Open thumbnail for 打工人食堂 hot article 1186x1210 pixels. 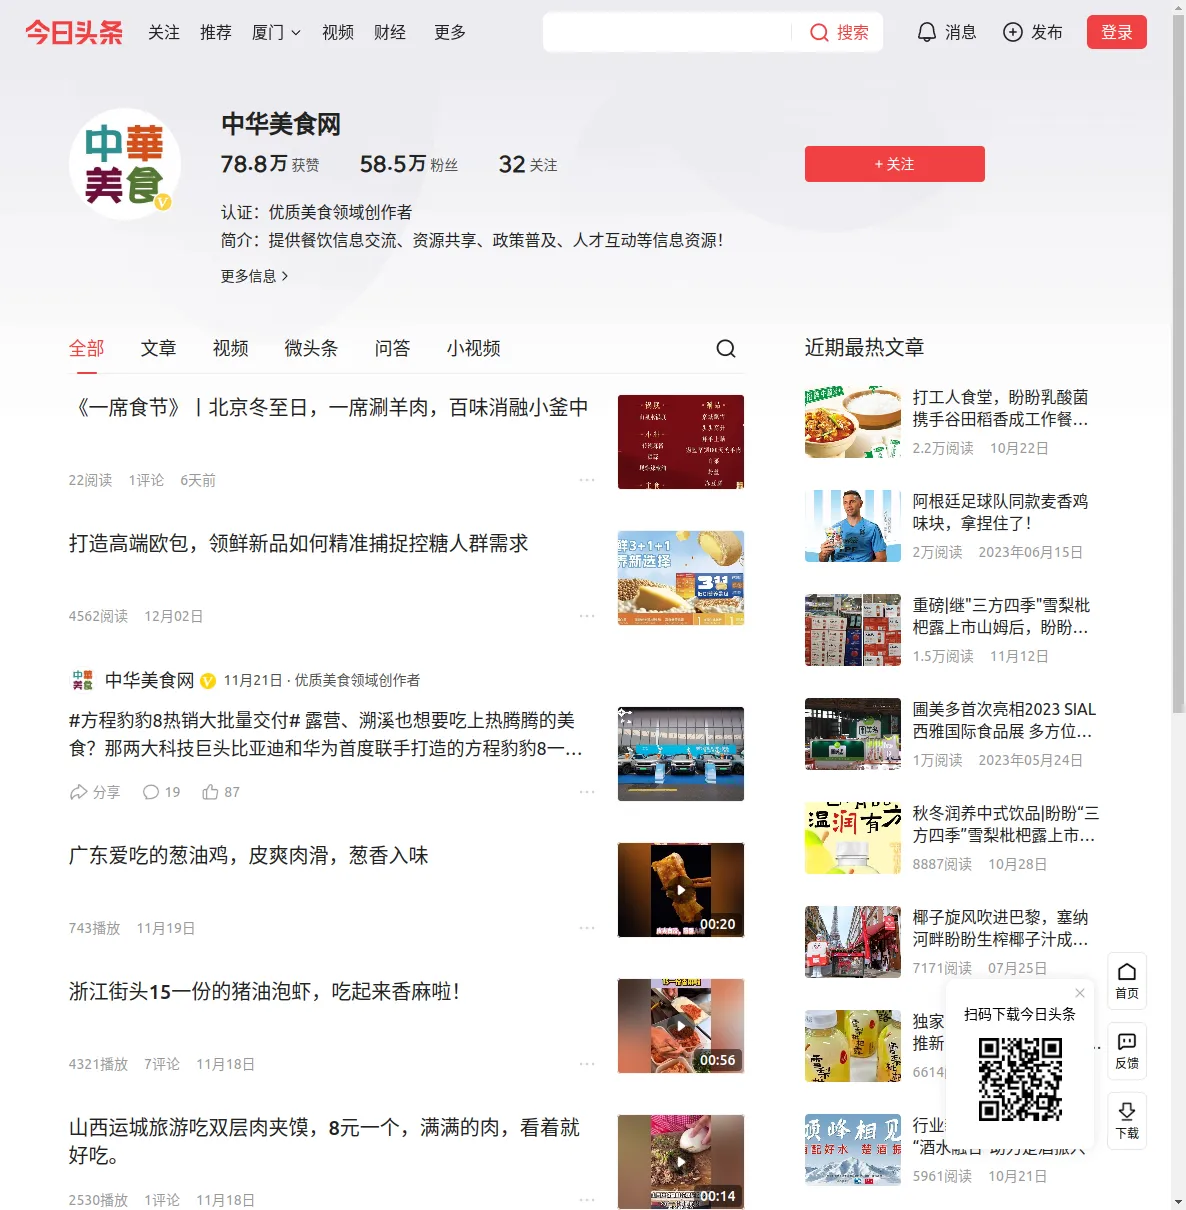(x=853, y=422)
